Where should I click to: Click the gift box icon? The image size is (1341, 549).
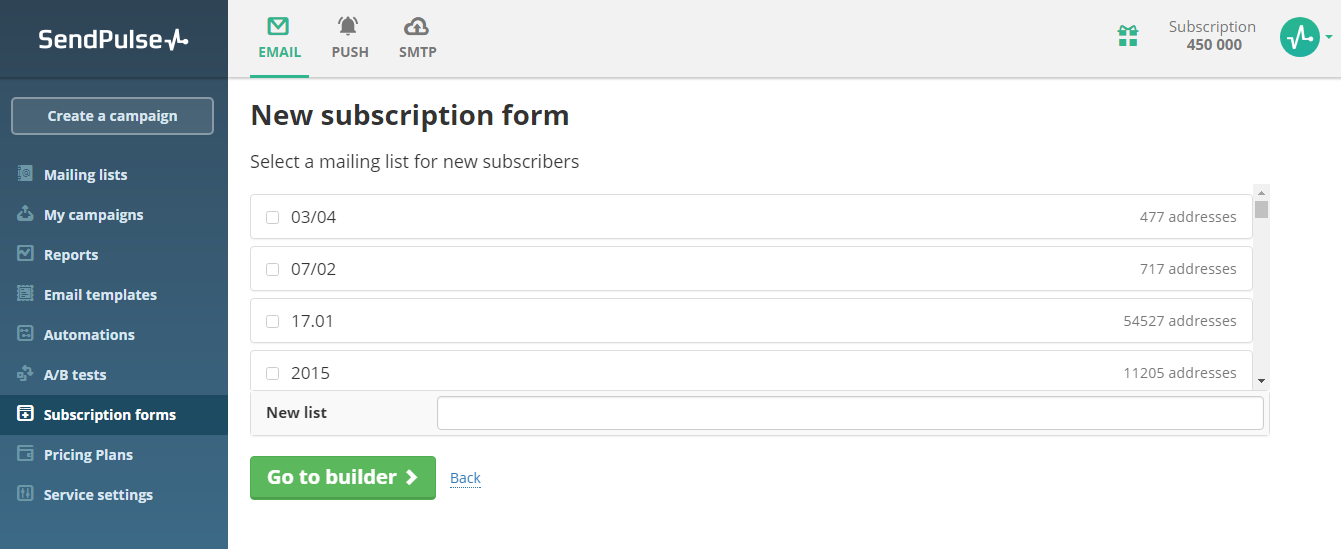click(1127, 37)
